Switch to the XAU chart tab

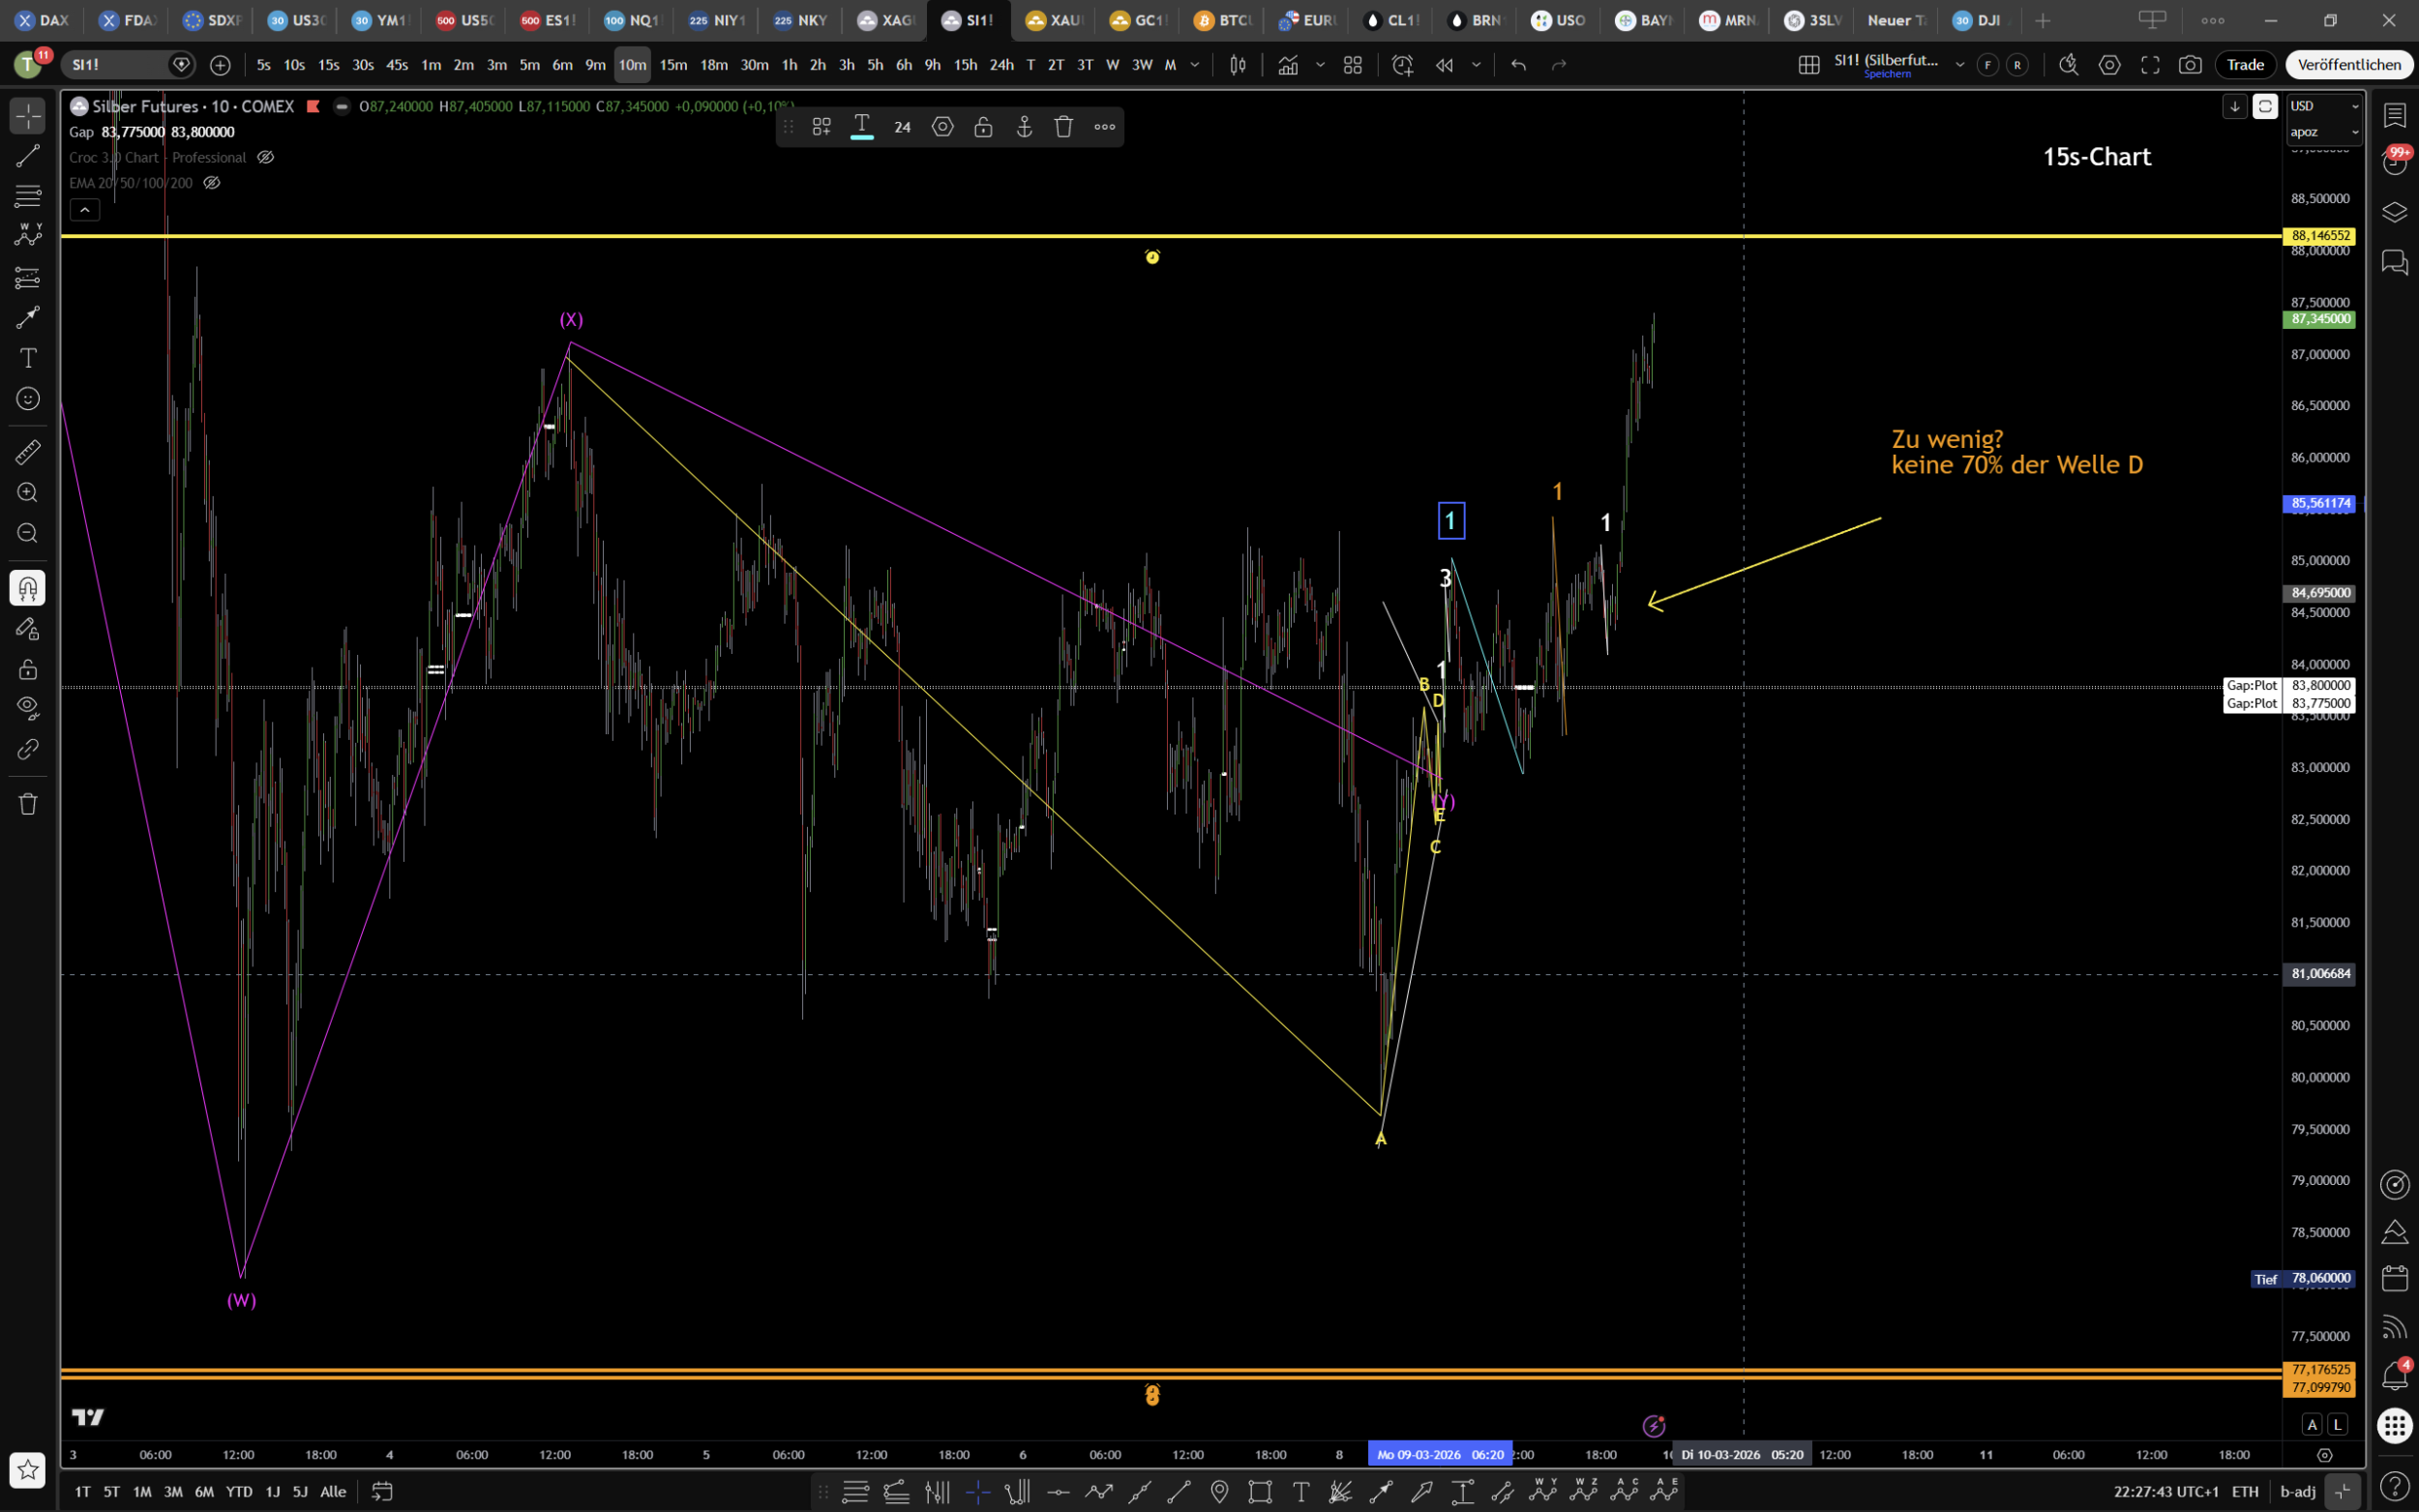click(1055, 20)
